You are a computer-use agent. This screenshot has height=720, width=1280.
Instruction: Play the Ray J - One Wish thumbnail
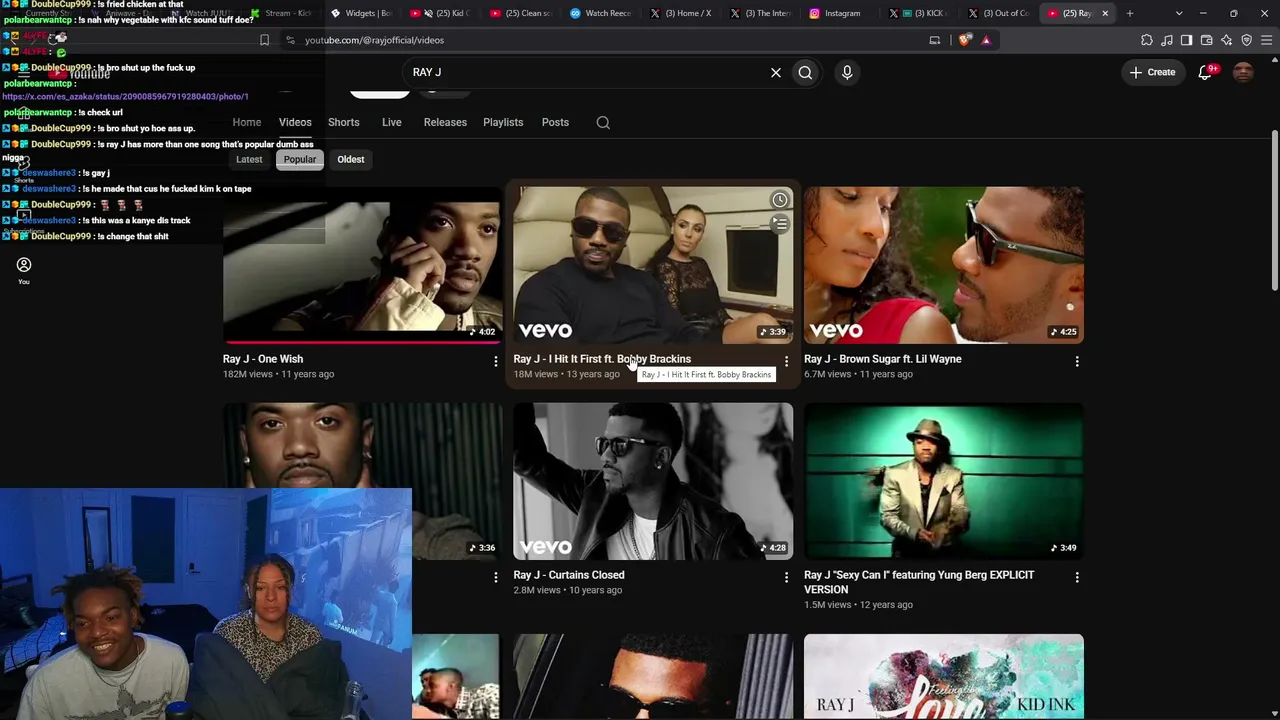point(362,264)
